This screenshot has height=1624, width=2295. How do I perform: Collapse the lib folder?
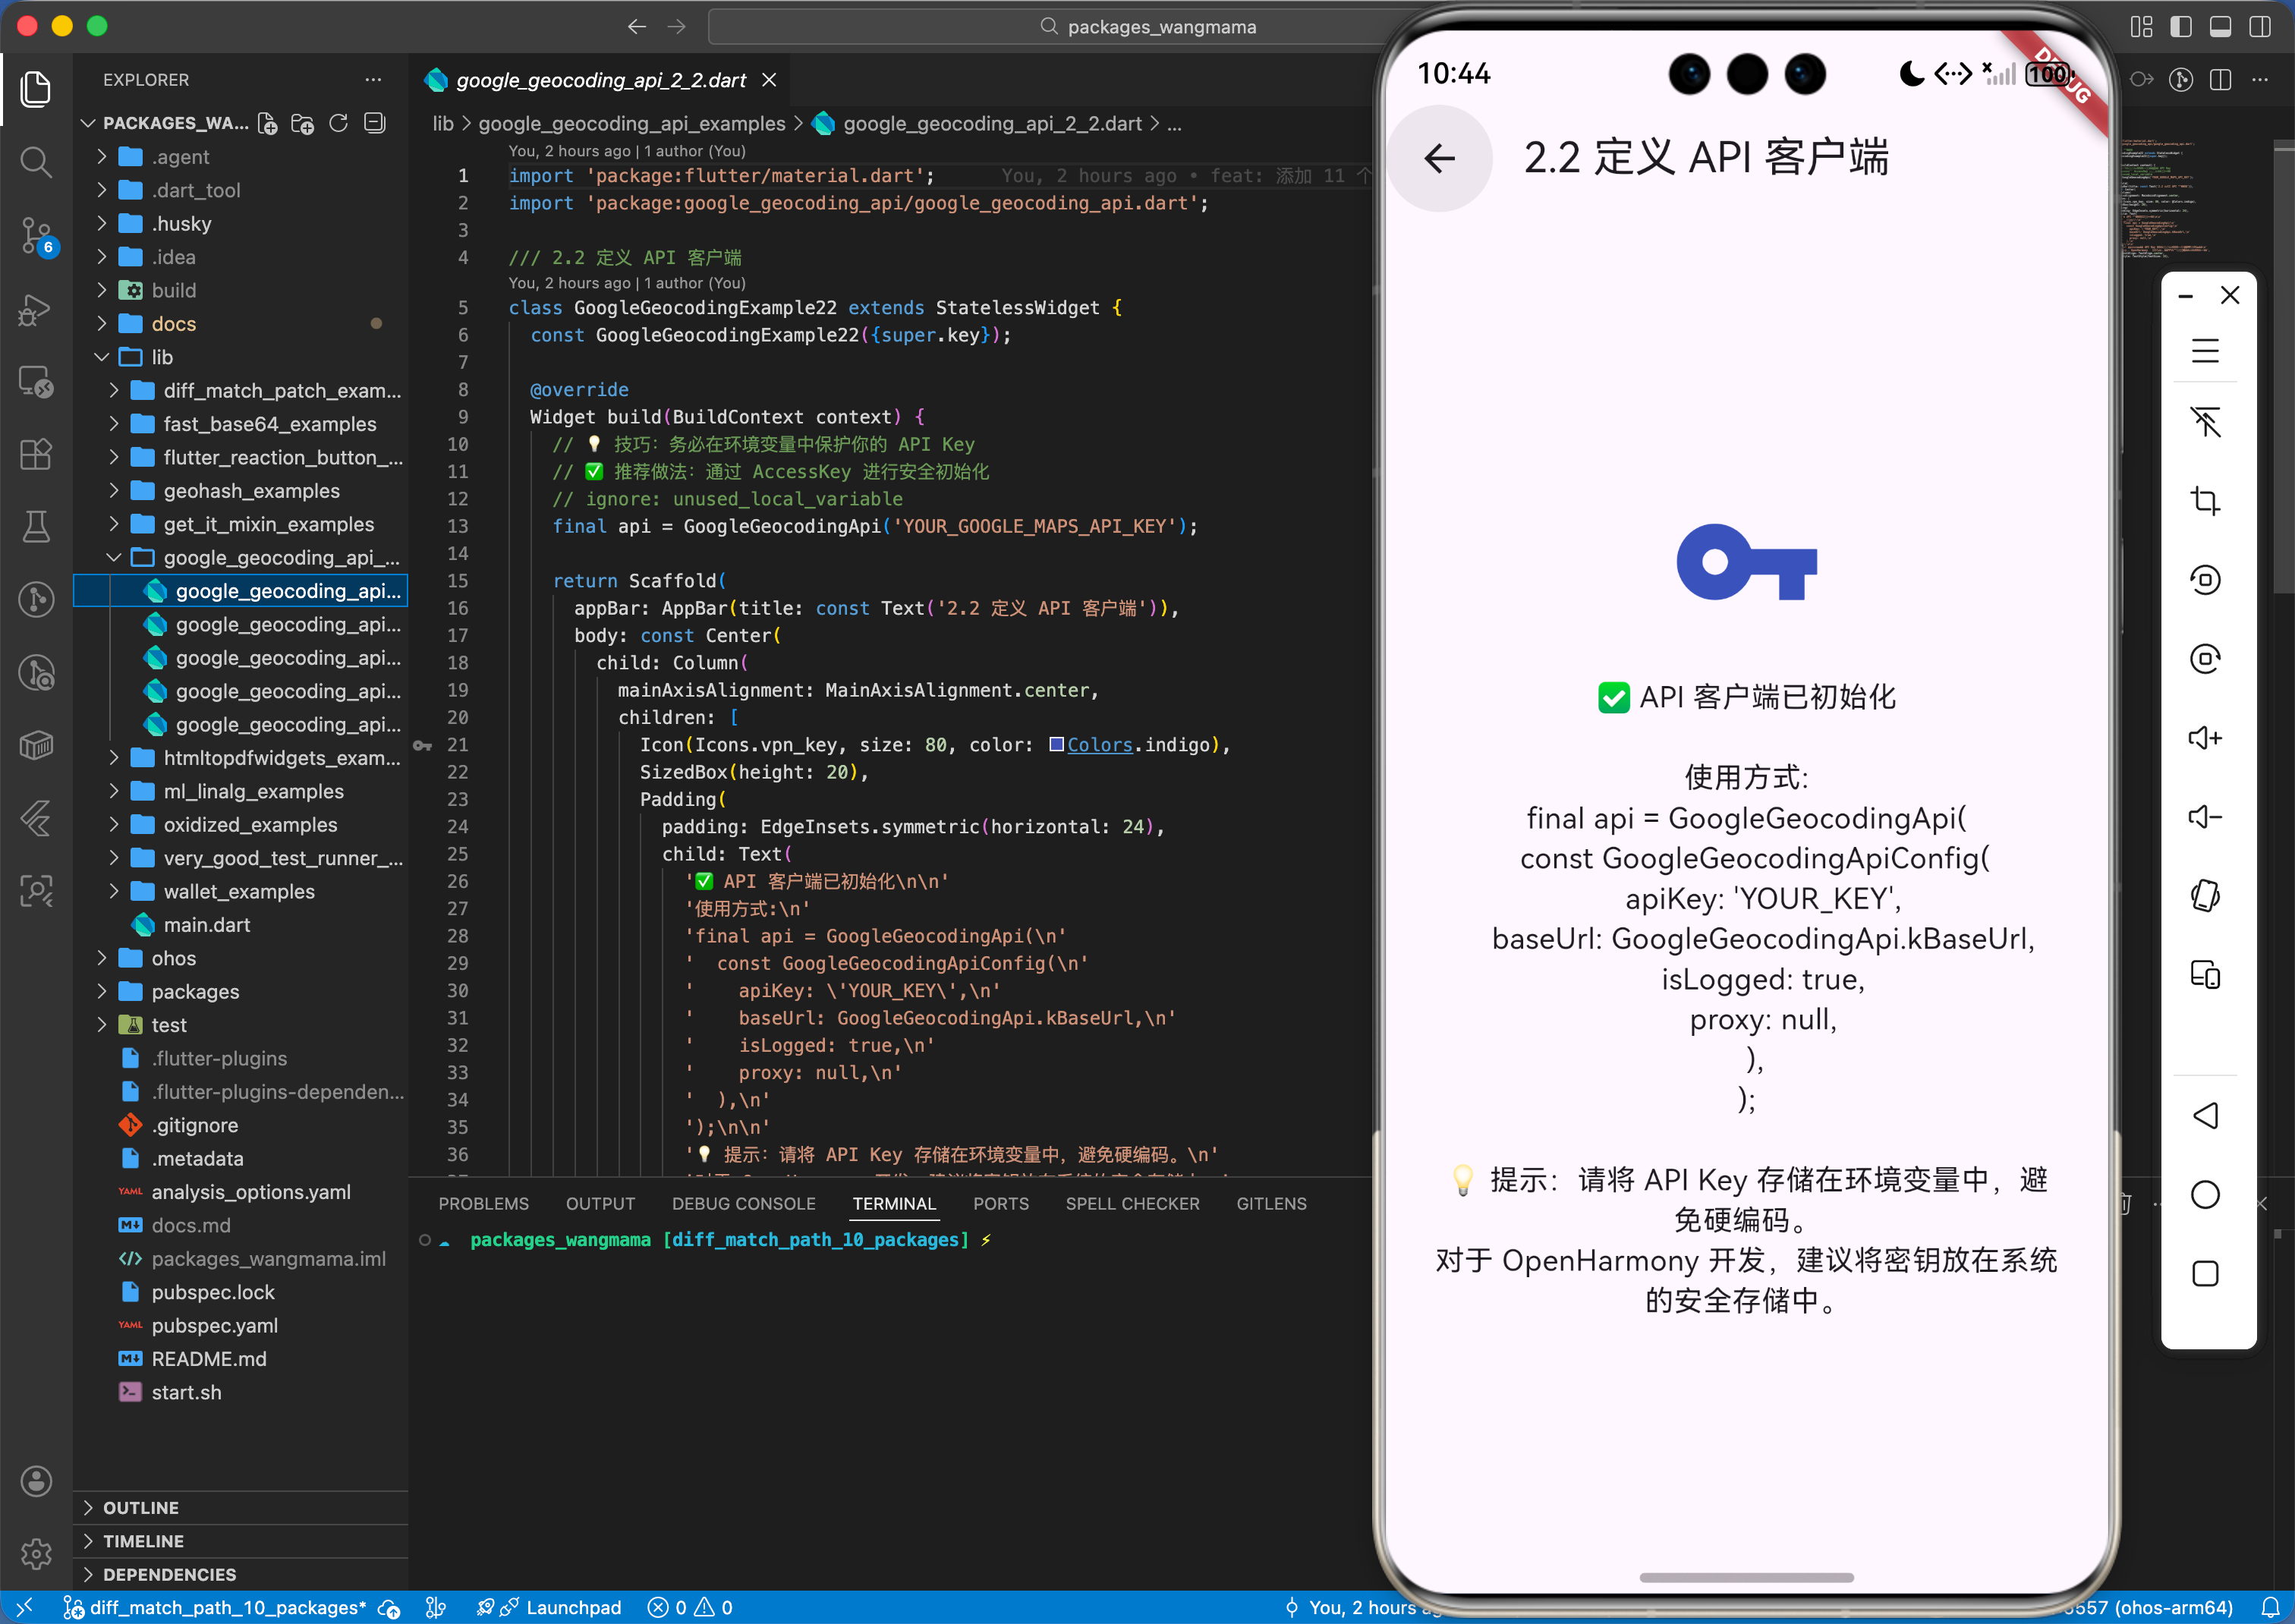[162, 357]
